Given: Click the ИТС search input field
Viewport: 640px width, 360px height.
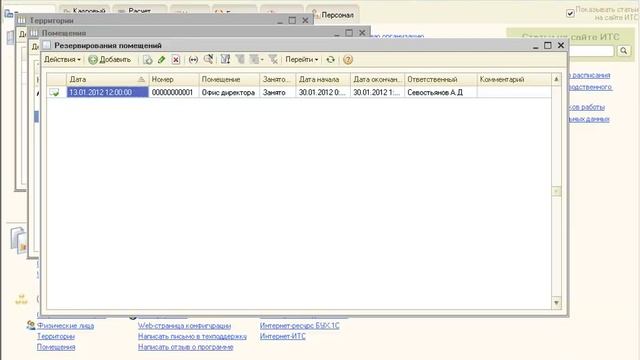Looking at the screenshot, I should tap(592, 51).
